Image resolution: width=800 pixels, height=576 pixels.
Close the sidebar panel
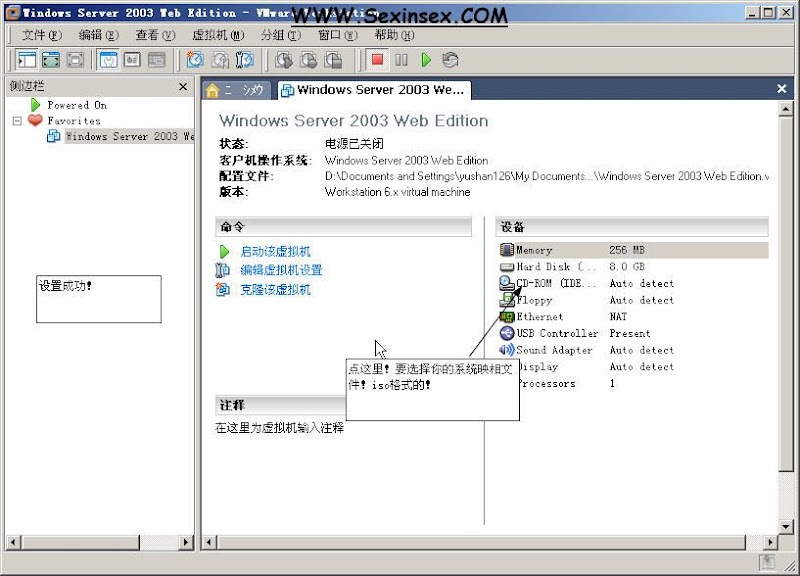coord(183,87)
